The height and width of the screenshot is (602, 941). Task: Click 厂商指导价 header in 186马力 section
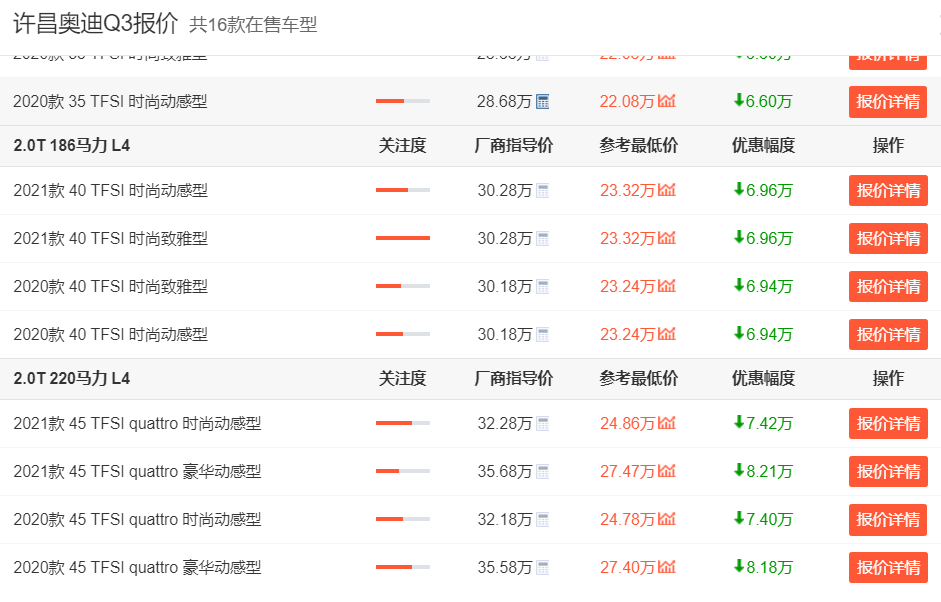[514, 145]
